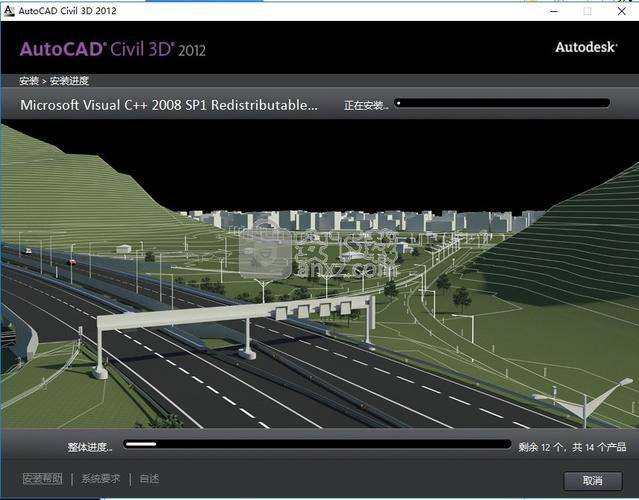Minimize the AutoCAD Civil 3D installer window
Viewport: 639px width, 500px height.
click(554, 11)
